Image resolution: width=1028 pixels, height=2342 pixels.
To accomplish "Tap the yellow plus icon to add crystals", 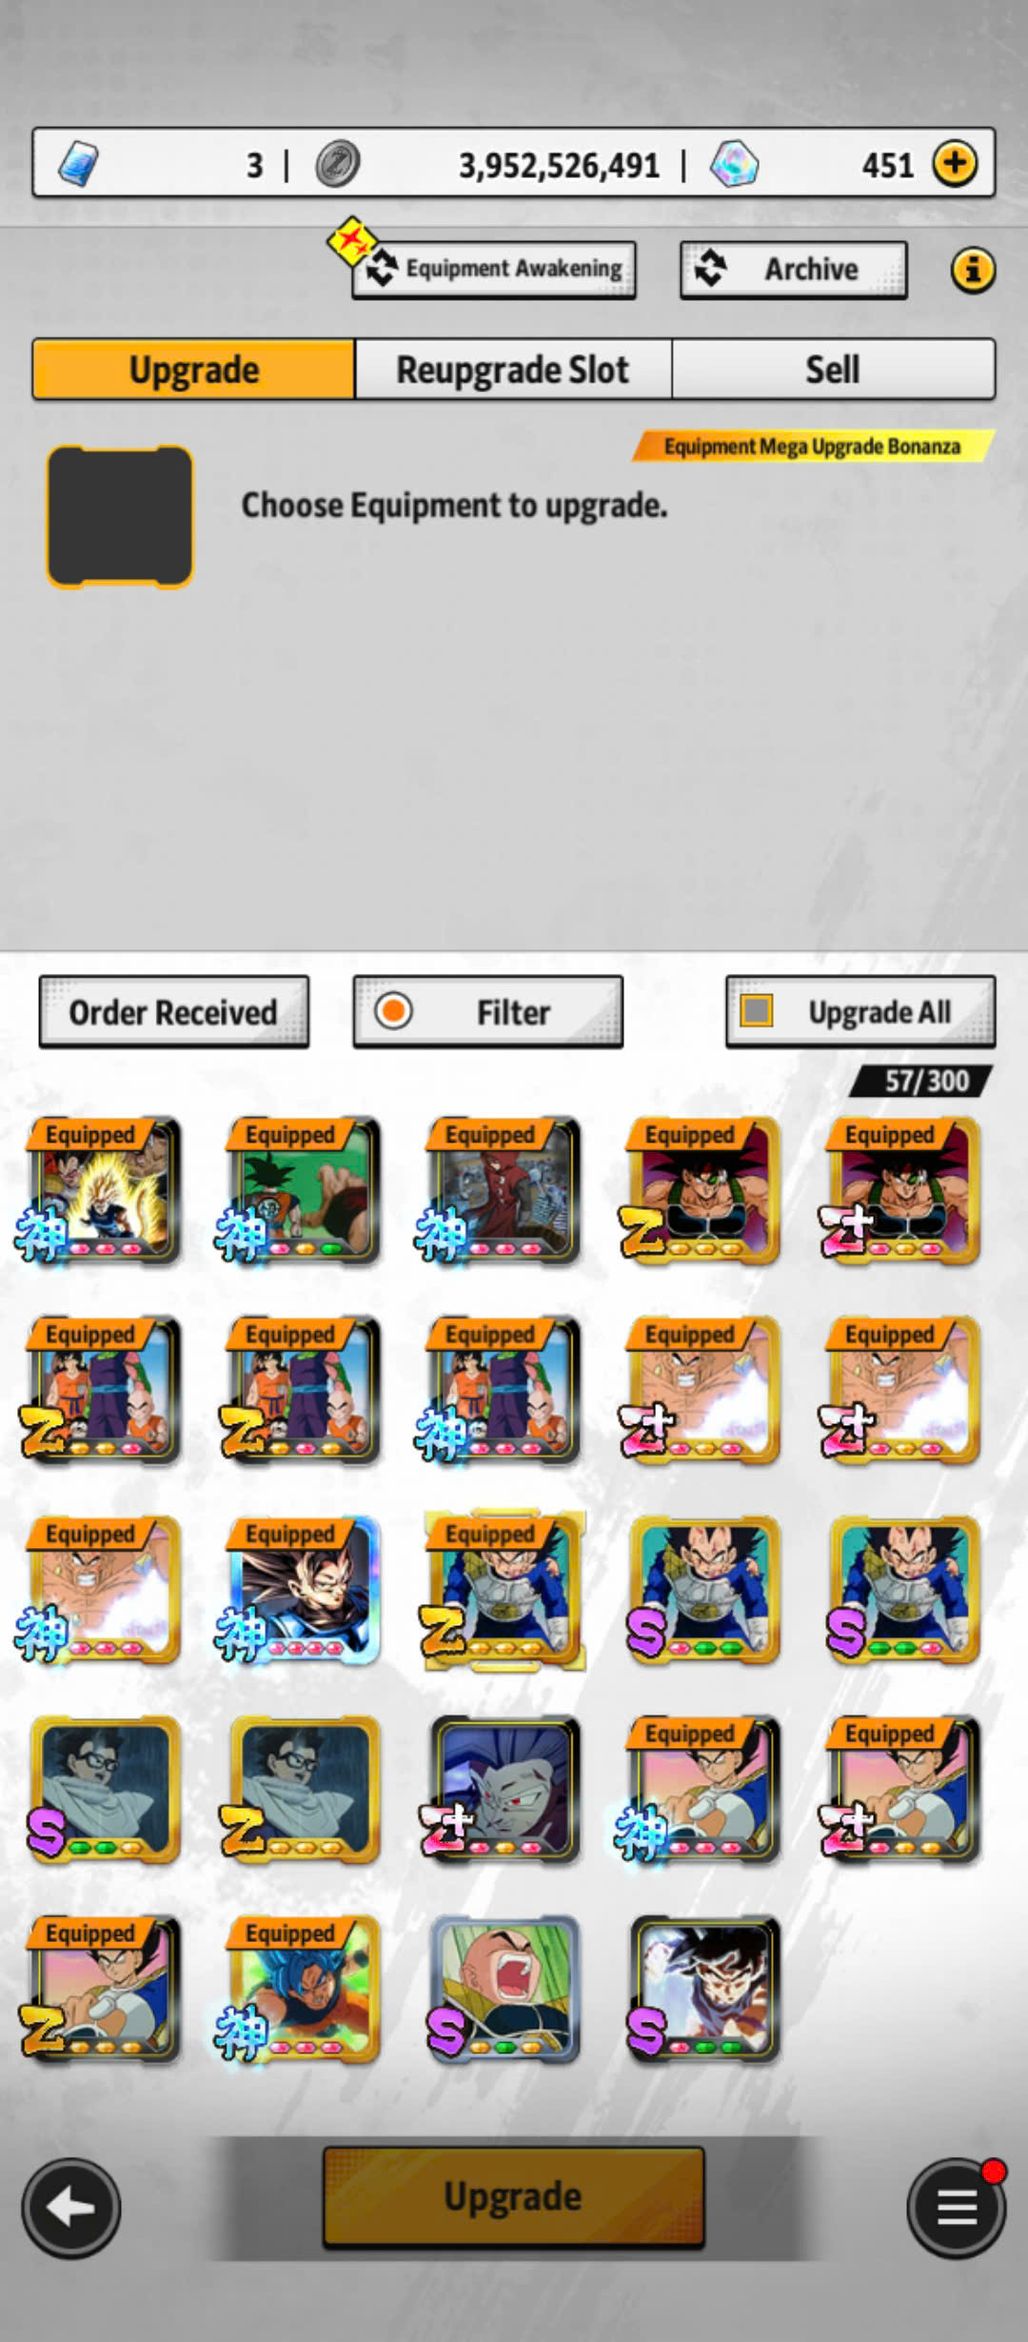I will [955, 163].
